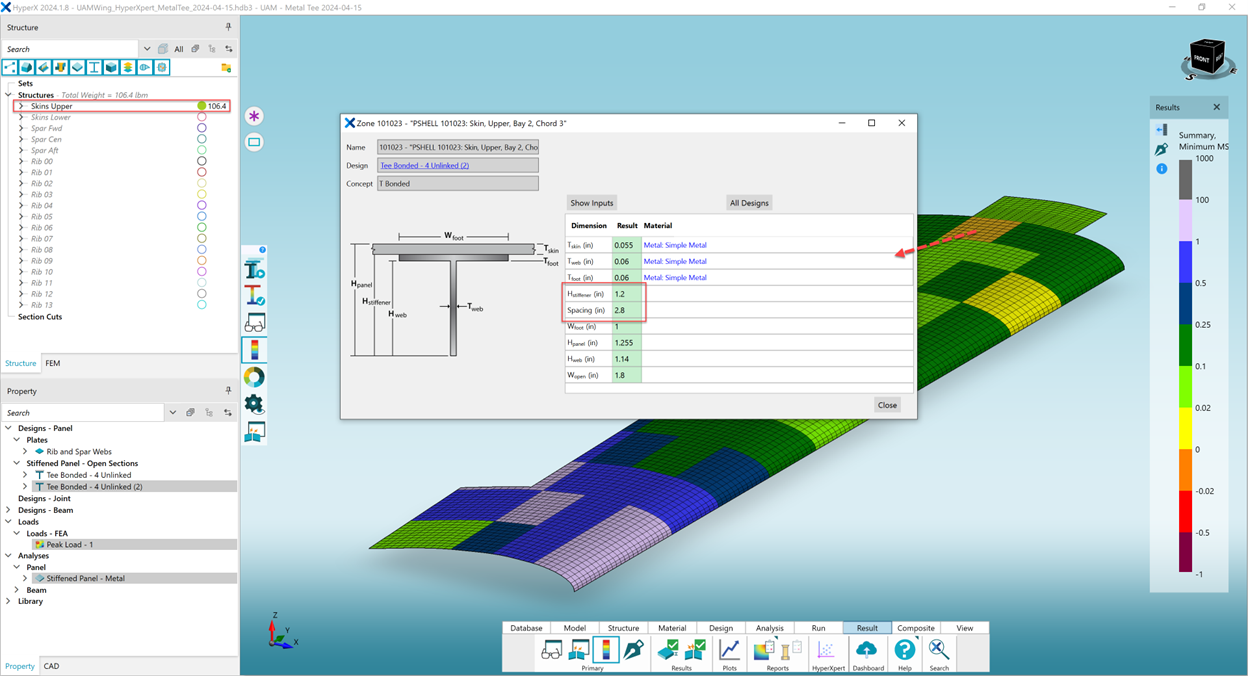The width and height of the screenshot is (1248, 676).
Task: Open the Composite ribbon tab
Action: [915, 628]
